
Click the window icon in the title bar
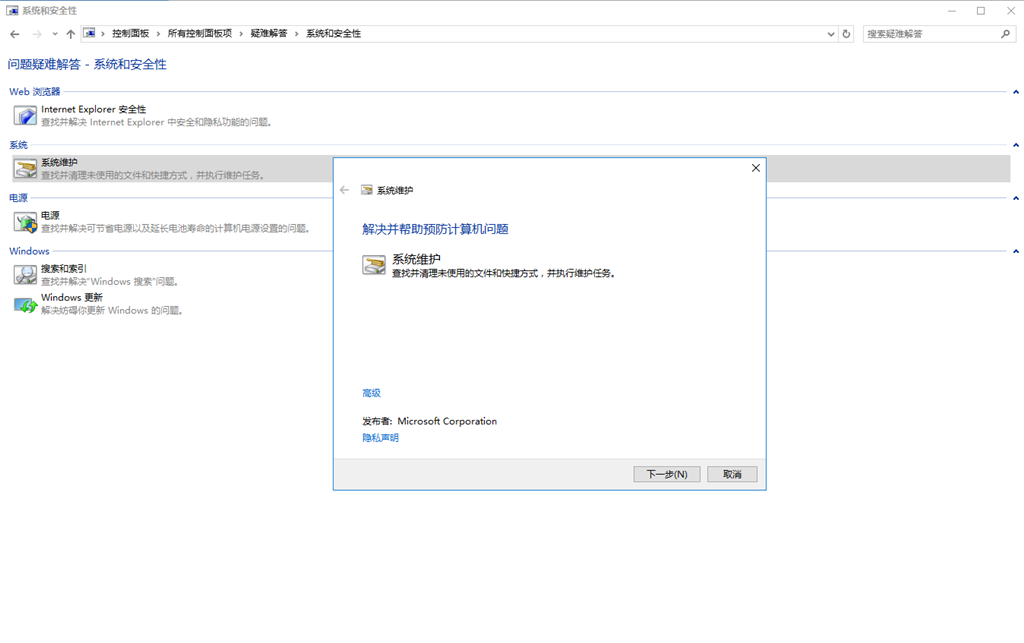(12, 10)
